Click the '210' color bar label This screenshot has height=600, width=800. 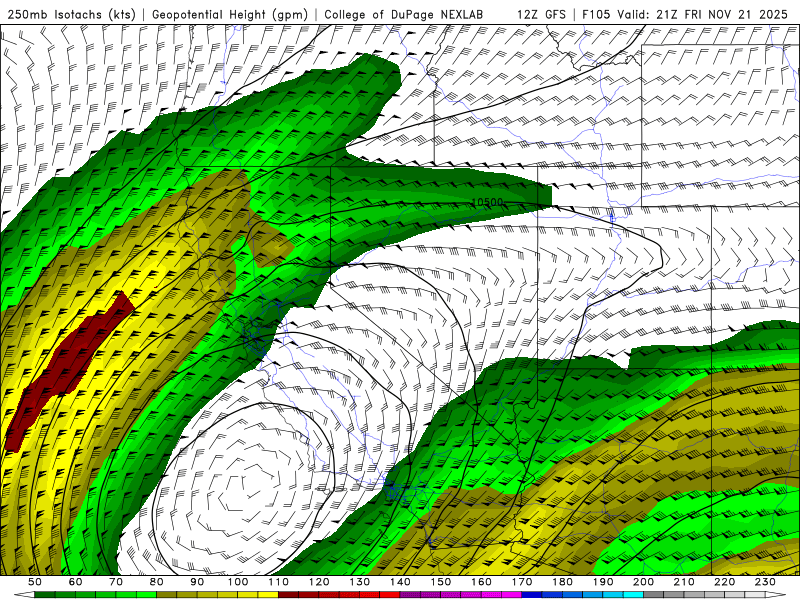coord(684,582)
